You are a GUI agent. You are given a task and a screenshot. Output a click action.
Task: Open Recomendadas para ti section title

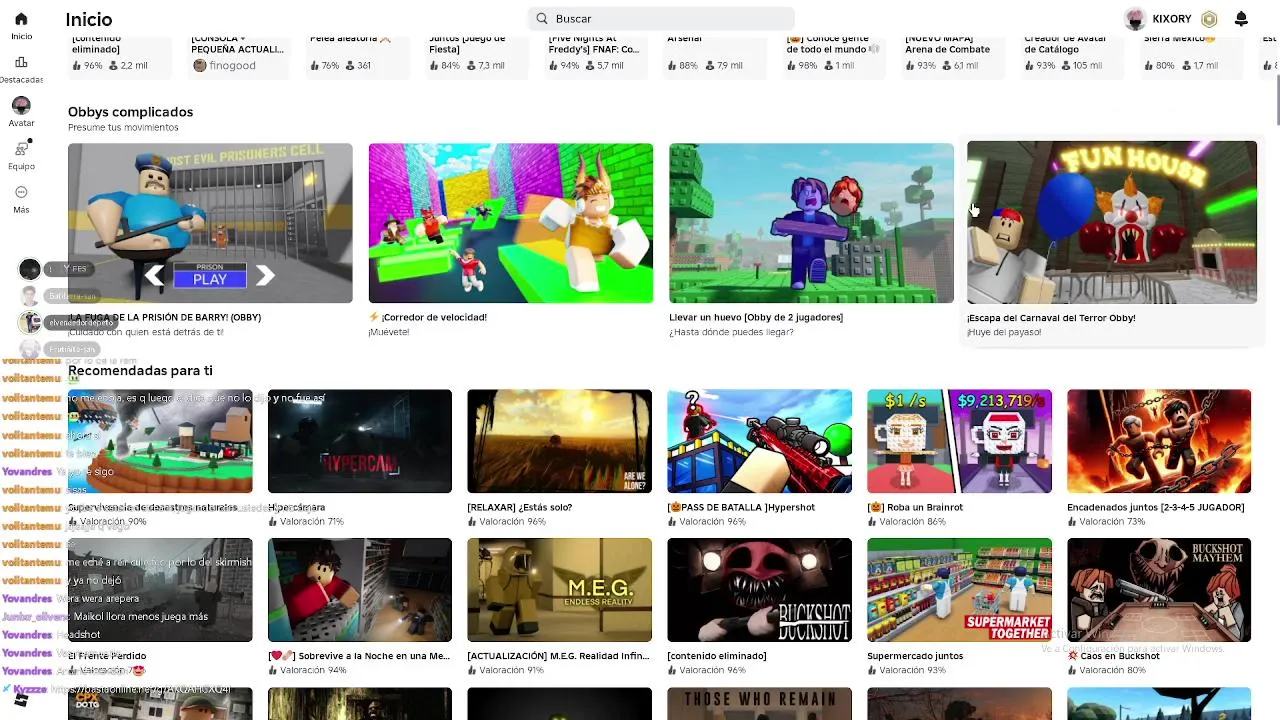[x=140, y=370]
